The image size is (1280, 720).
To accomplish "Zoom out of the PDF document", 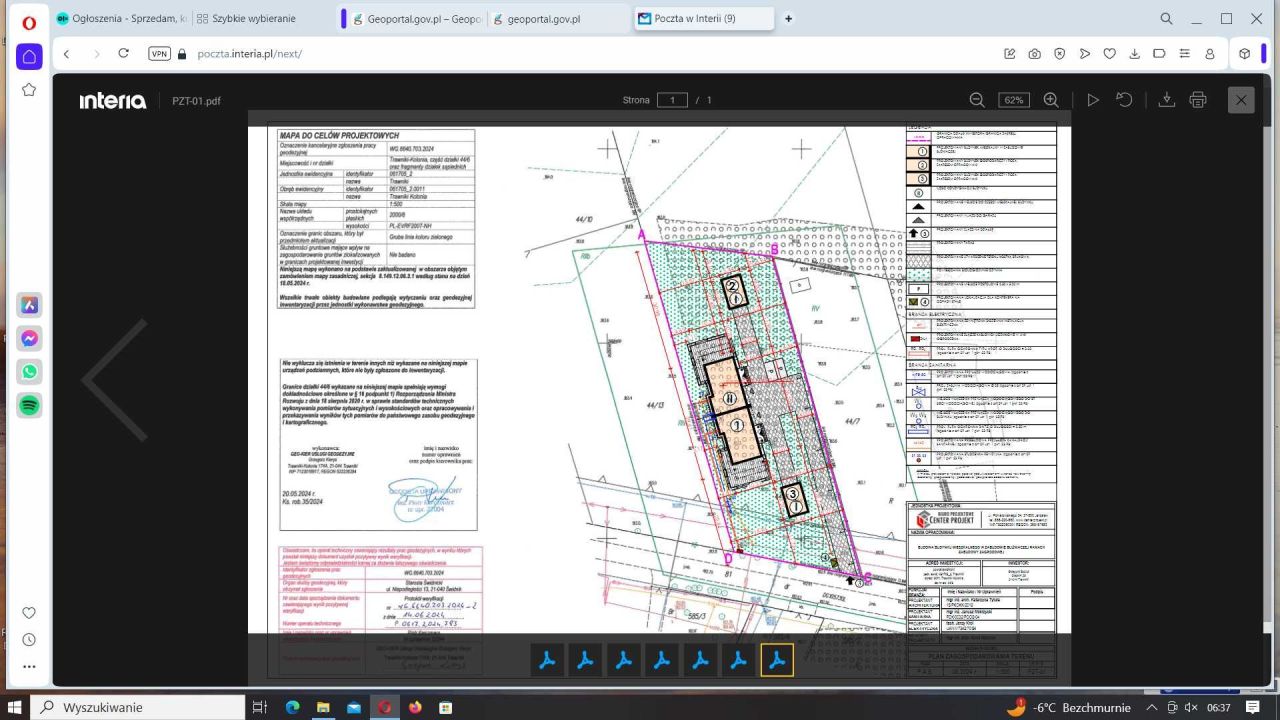I will [977, 100].
